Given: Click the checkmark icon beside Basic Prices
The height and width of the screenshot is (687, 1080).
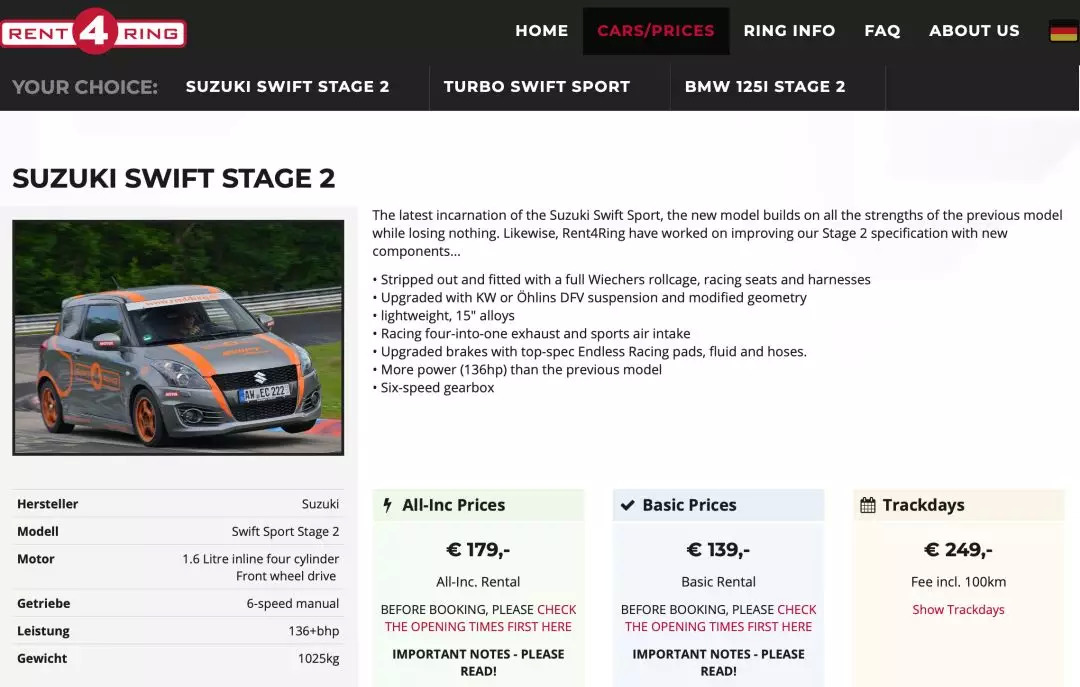Looking at the screenshot, I should 627,505.
